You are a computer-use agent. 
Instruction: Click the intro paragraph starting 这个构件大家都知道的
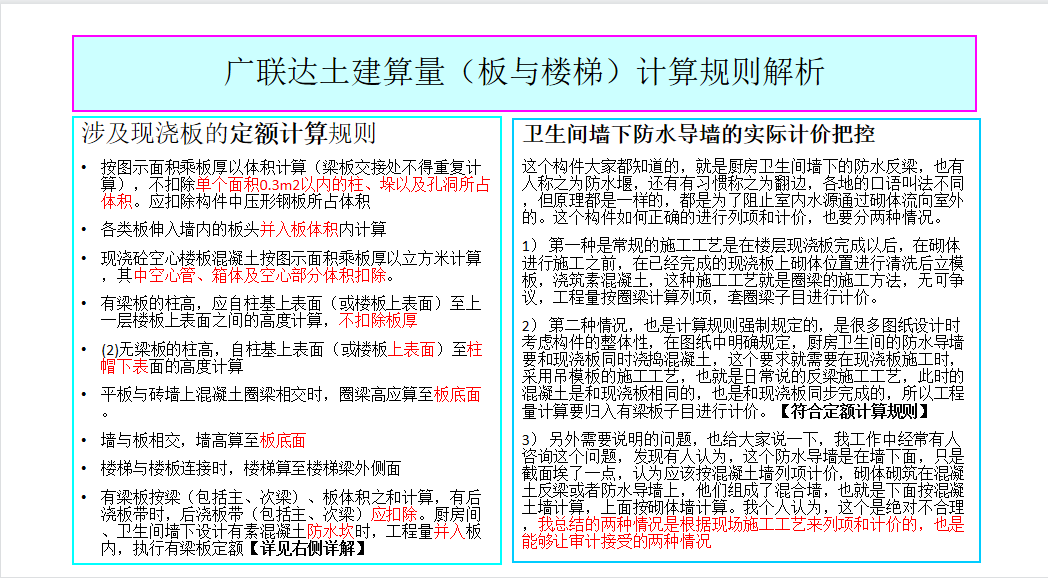(743, 192)
